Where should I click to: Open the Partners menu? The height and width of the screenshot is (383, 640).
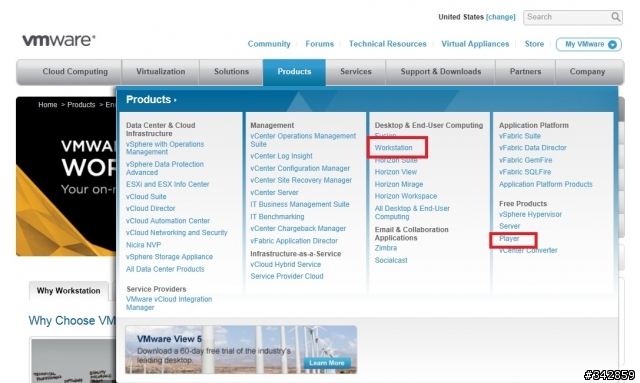(525, 72)
